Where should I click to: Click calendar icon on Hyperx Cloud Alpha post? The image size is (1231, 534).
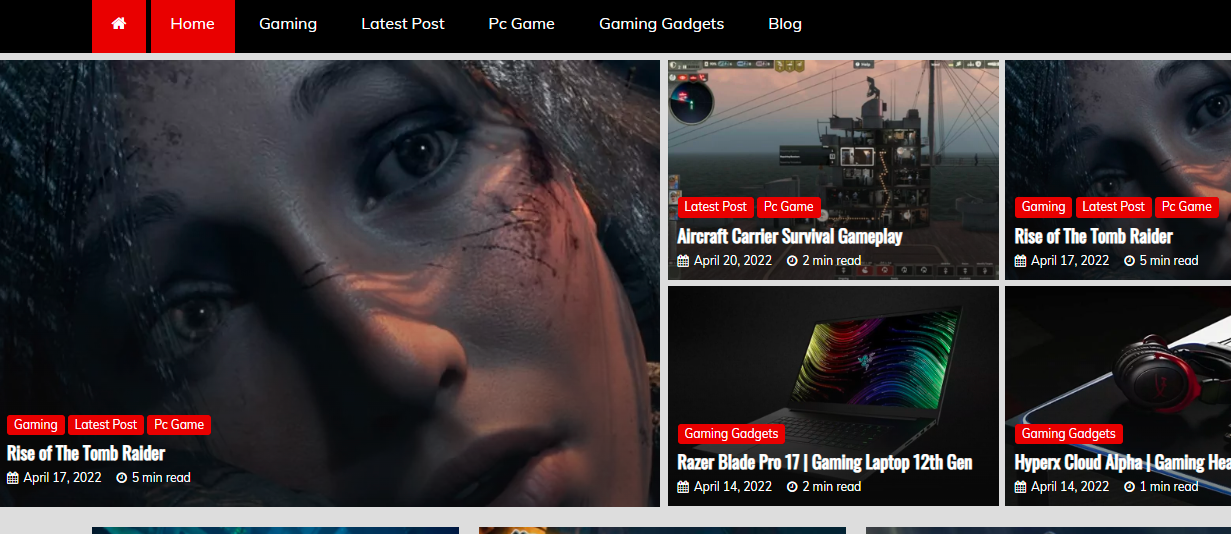(x=1020, y=487)
